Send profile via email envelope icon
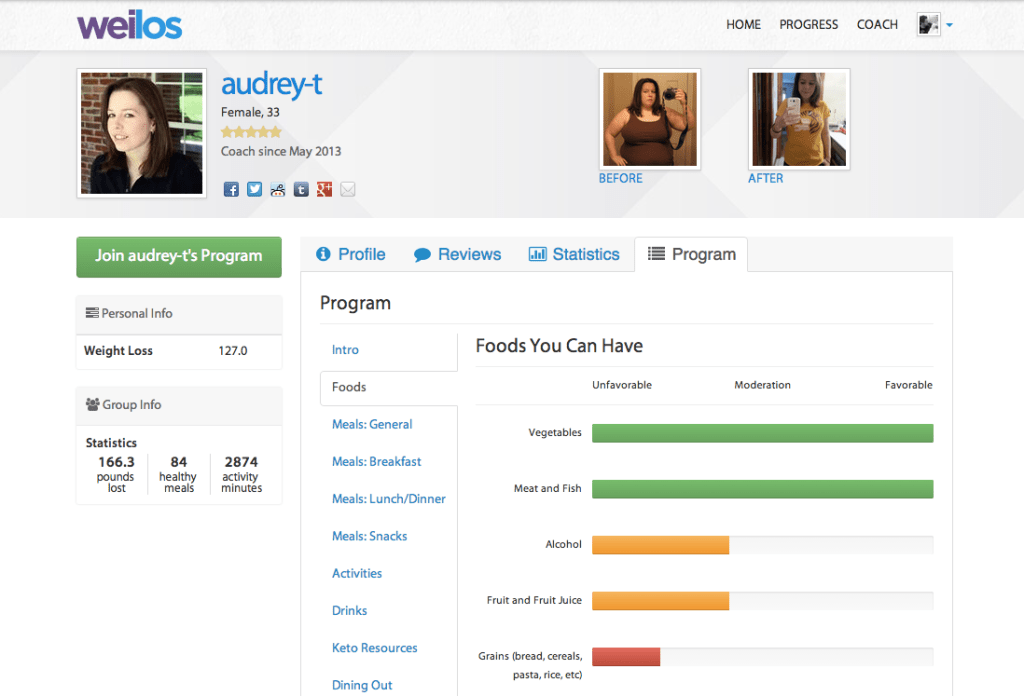This screenshot has height=696, width=1024. pyautogui.click(x=348, y=189)
